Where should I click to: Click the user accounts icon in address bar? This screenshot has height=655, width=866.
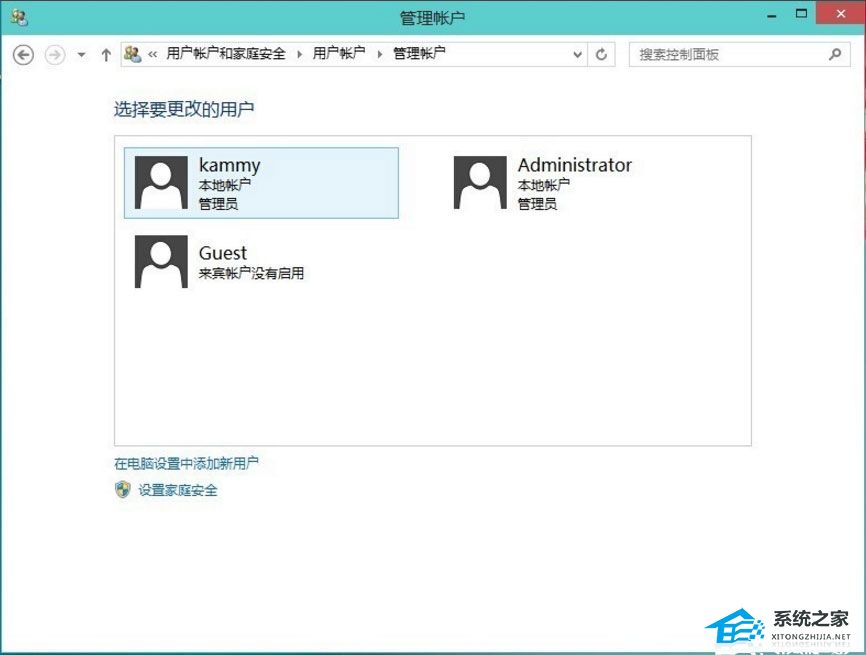(x=133, y=54)
